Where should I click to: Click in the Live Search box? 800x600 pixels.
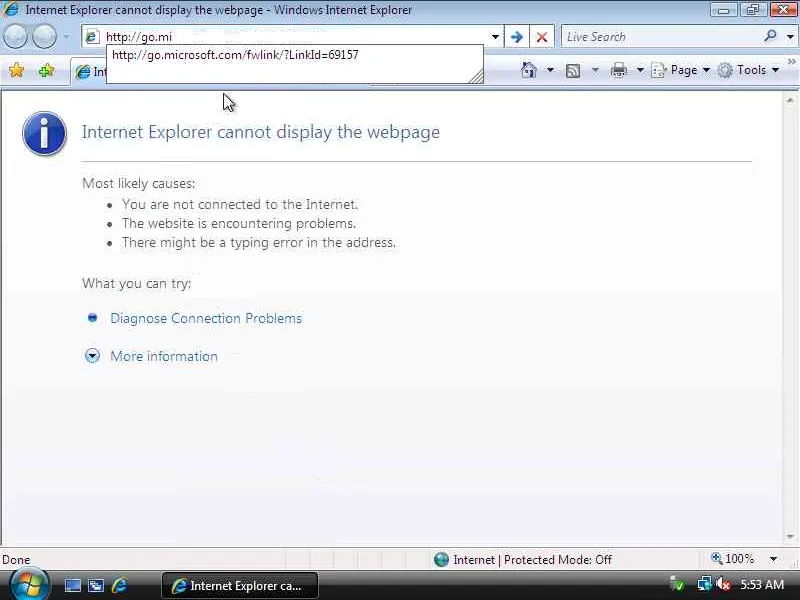coord(661,37)
